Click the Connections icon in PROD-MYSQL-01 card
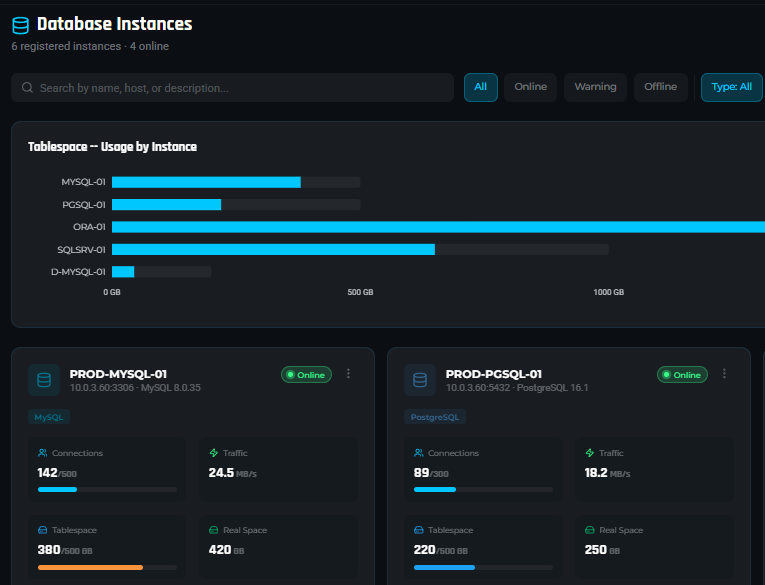This screenshot has height=585, width=765. pos(43,453)
